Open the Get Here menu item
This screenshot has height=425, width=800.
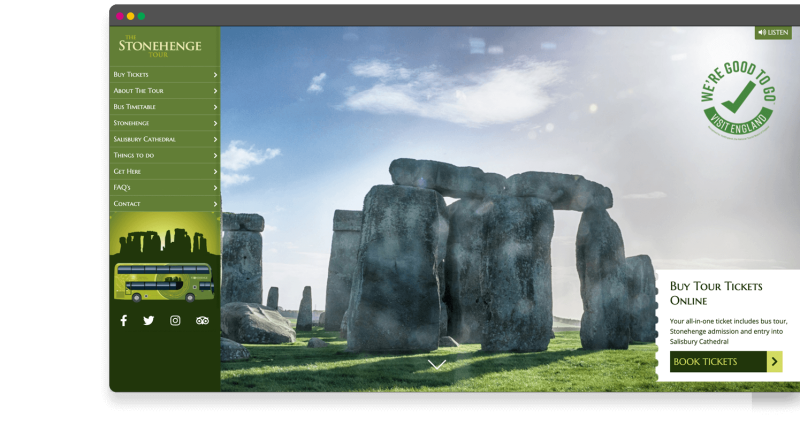[127, 171]
